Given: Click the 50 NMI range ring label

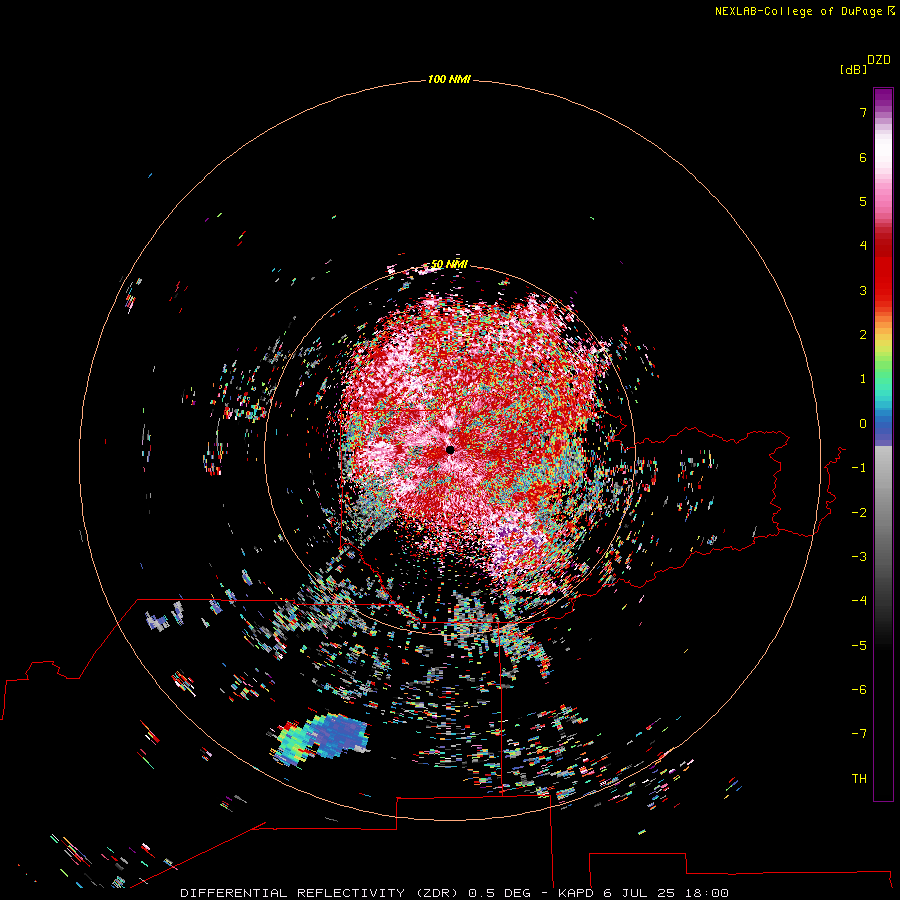Looking at the screenshot, I should pyautogui.click(x=449, y=264).
